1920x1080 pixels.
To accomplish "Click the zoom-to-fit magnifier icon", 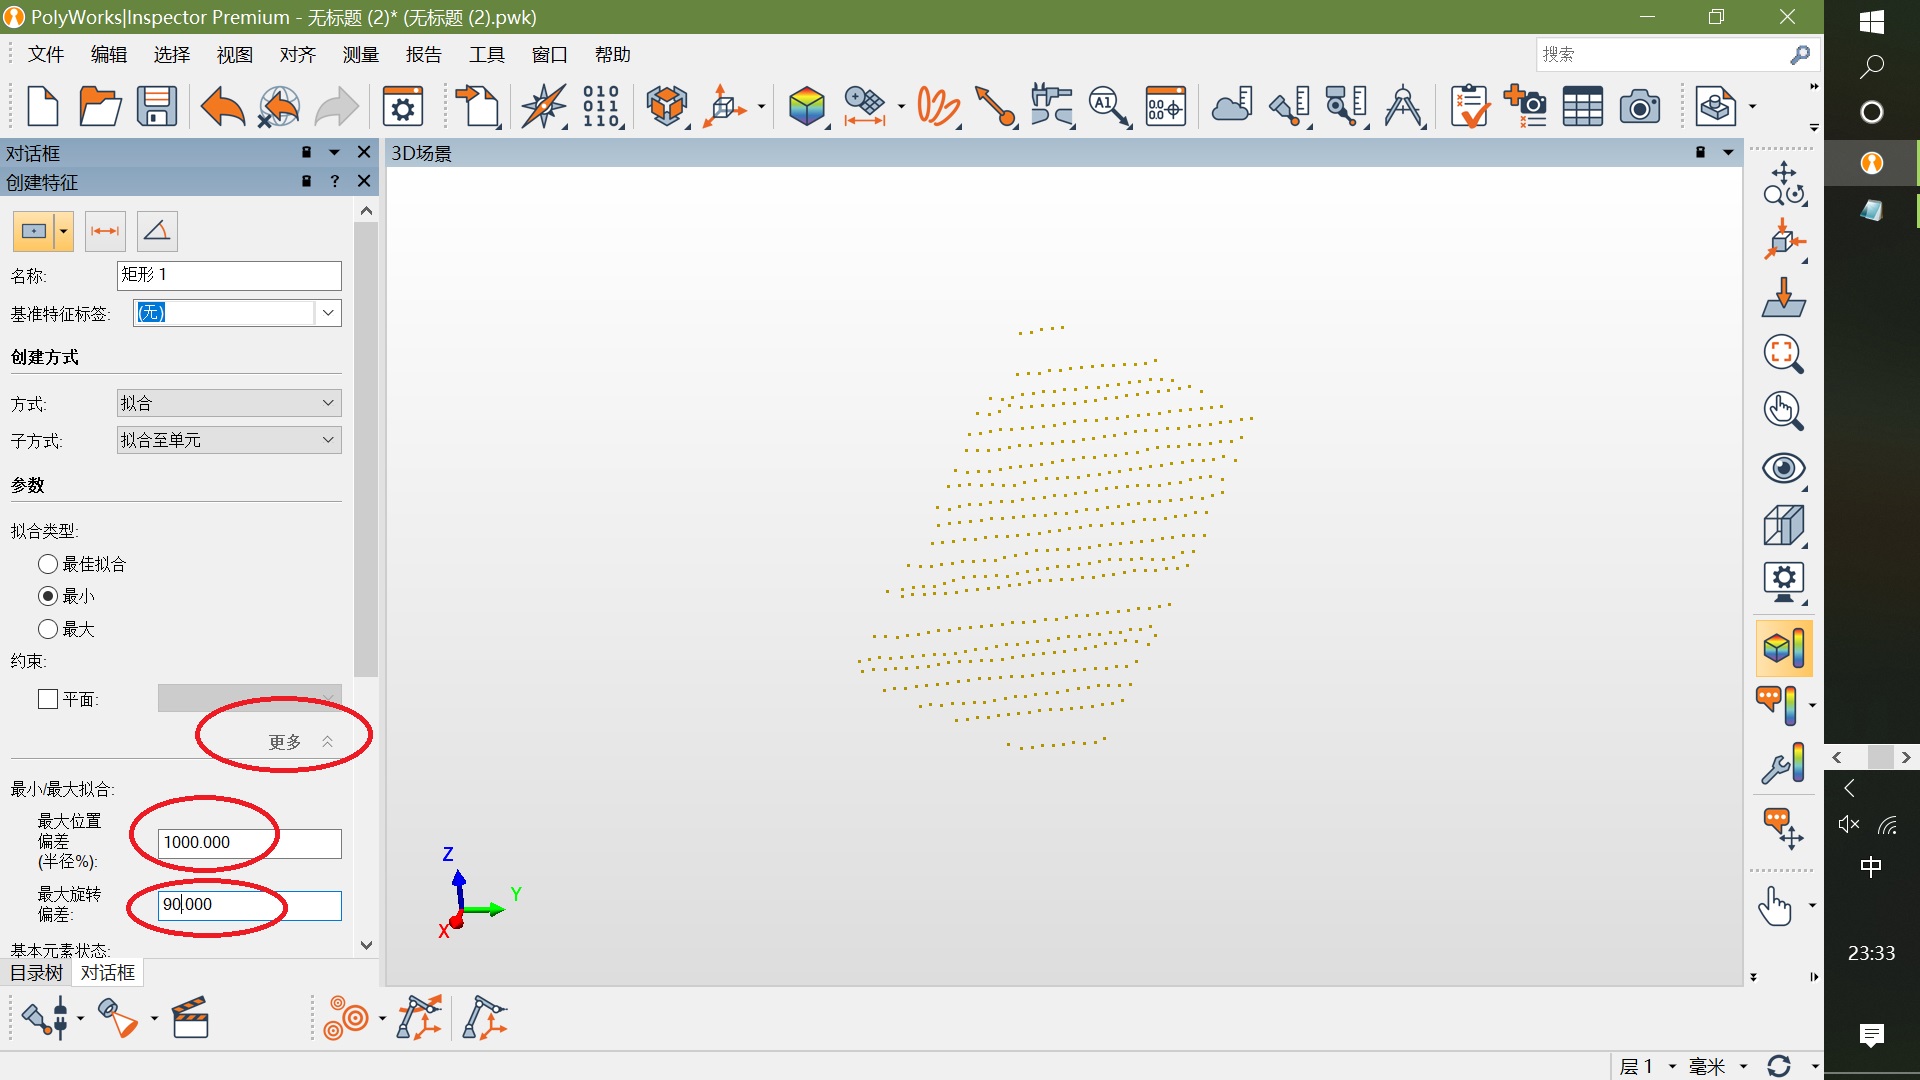I will (x=1783, y=354).
